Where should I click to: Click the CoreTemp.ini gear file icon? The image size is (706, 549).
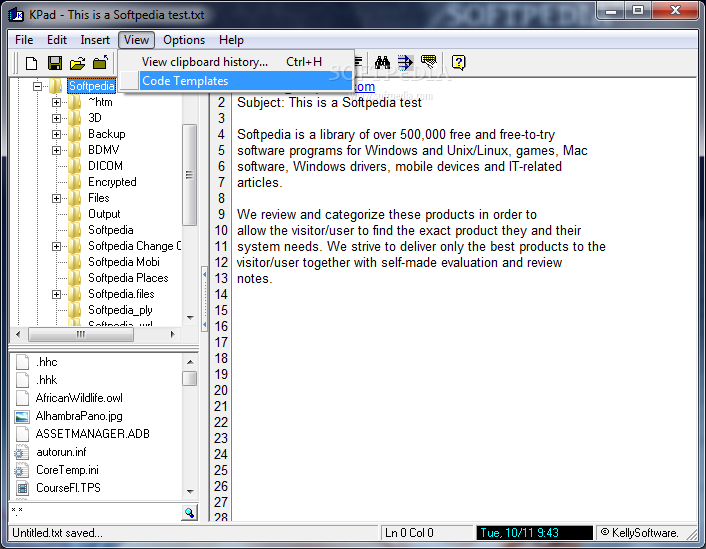(22, 470)
